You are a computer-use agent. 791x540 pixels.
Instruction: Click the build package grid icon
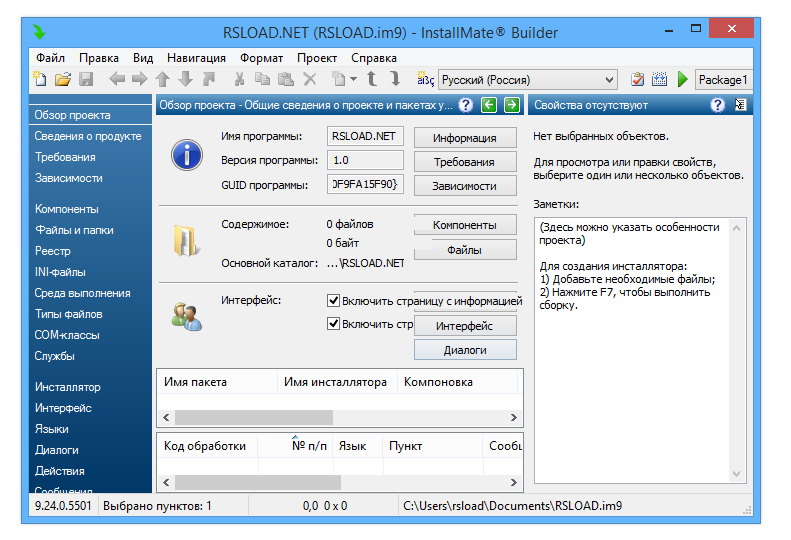[659, 79]
